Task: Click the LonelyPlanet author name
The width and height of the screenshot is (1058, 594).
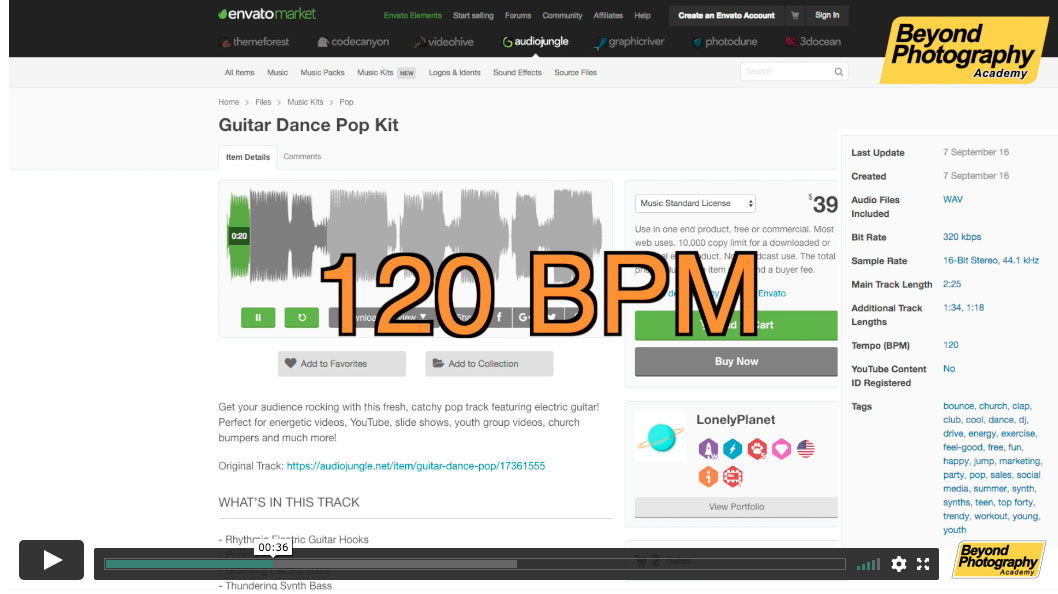Action: coord(735,420)
